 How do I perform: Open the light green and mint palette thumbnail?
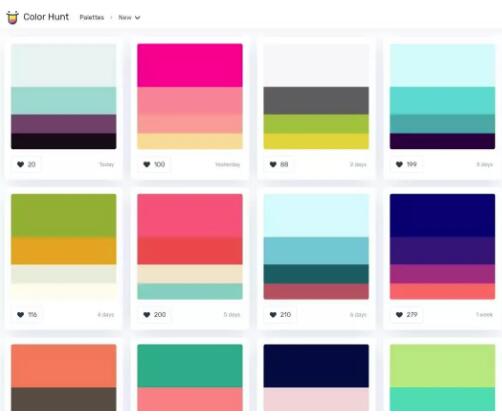pyautogui.click(x=442, y=377)
